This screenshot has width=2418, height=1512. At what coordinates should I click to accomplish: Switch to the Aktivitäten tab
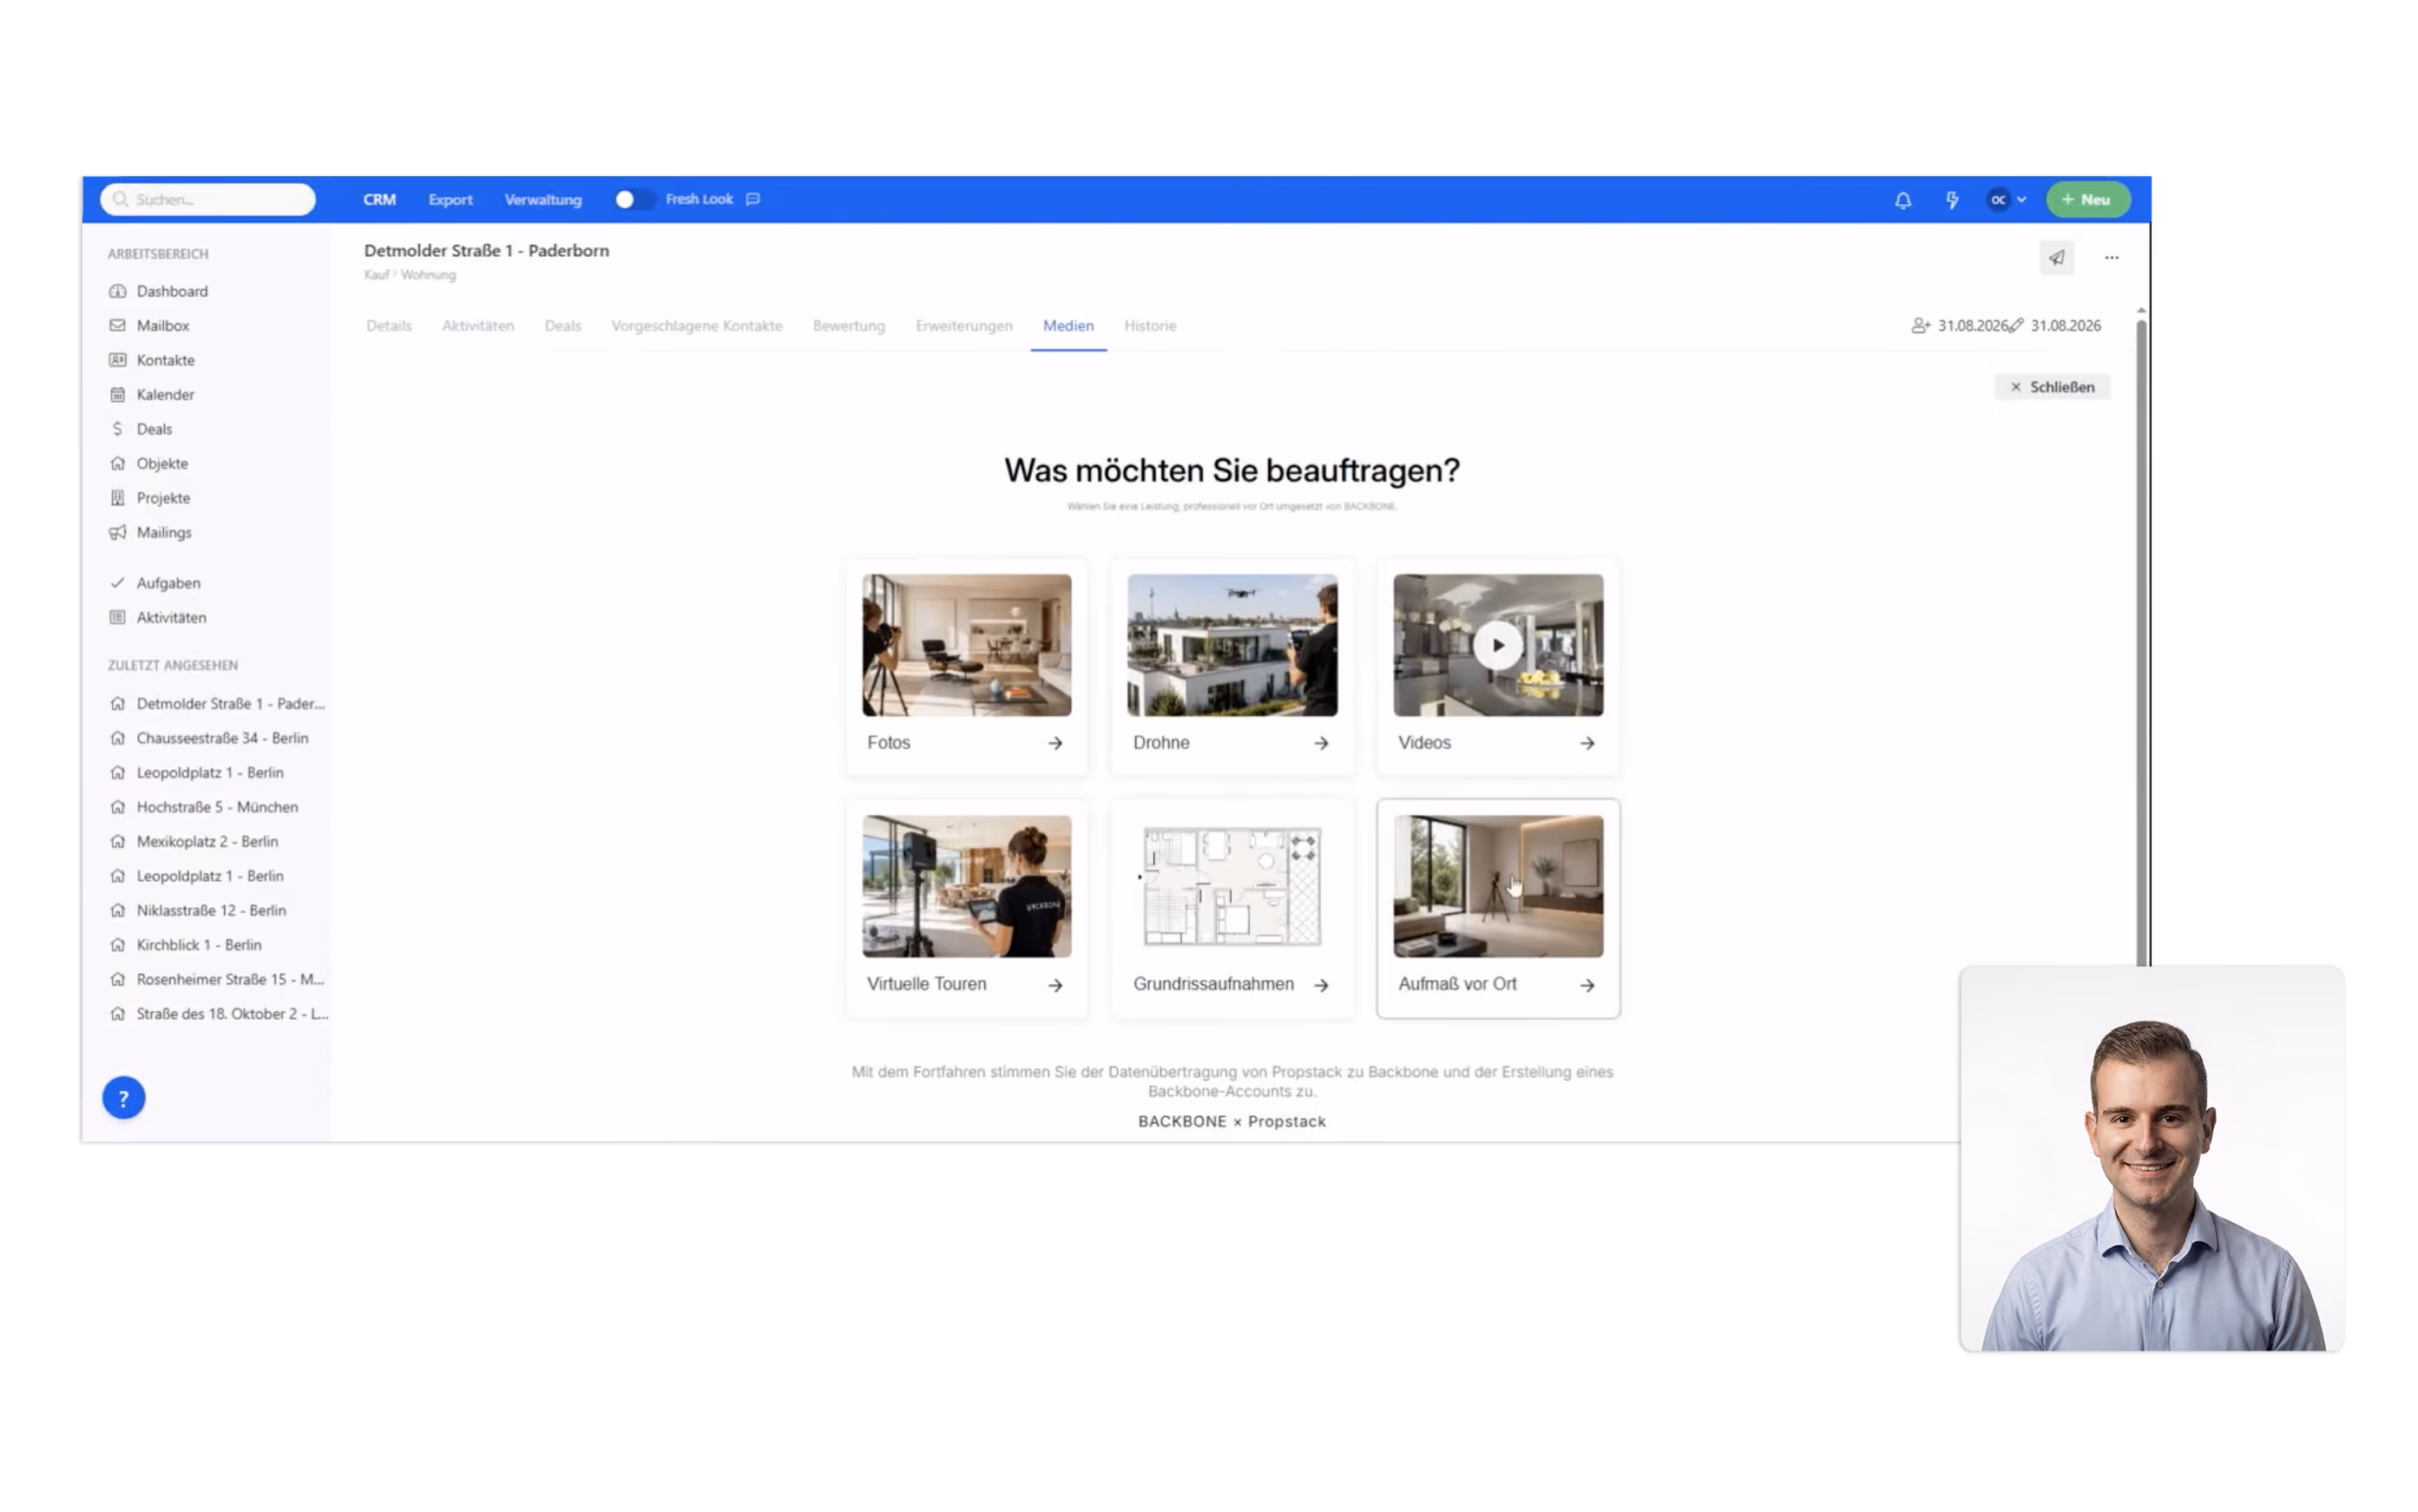tap(478, 326)
